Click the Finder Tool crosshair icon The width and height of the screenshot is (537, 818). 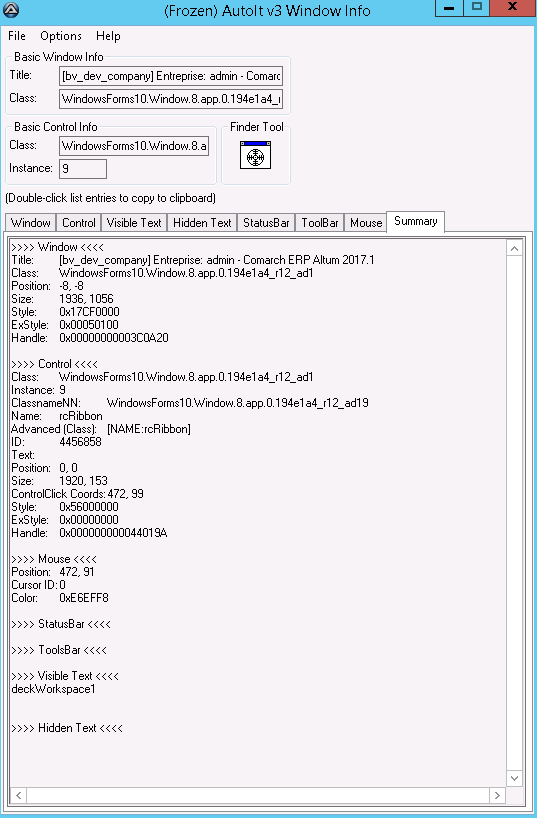[255, 155]
